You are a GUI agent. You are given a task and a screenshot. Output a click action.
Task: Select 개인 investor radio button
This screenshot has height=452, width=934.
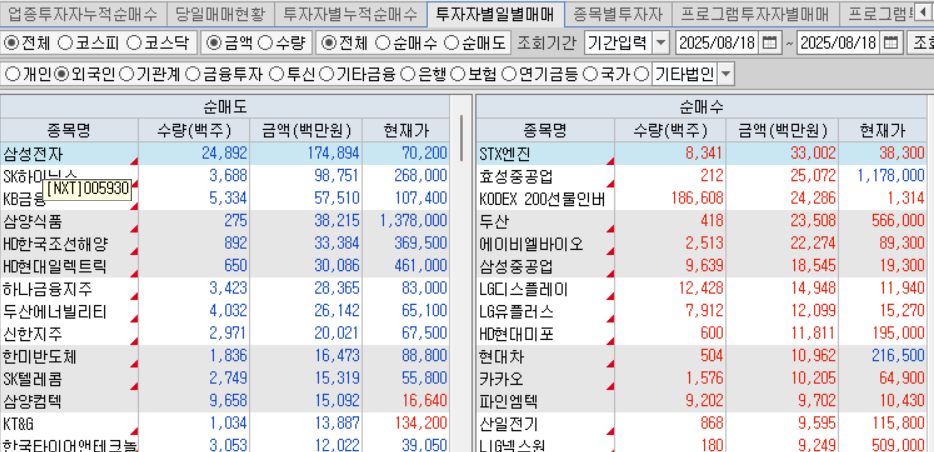click(12, 74)
